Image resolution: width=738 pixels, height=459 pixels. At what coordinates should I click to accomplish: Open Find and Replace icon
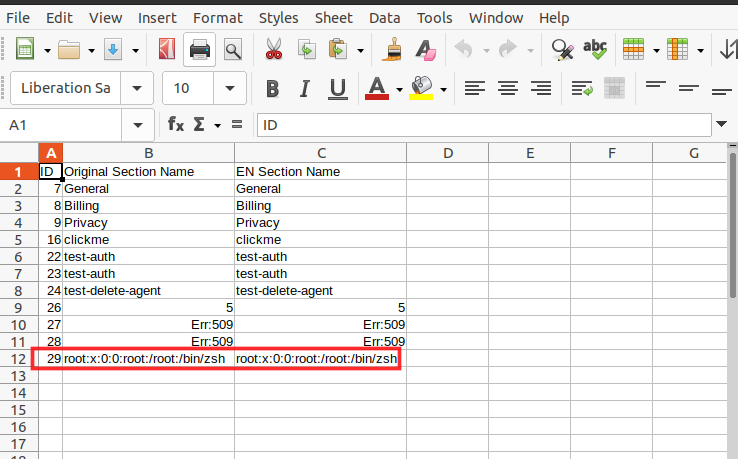[562, 49]
